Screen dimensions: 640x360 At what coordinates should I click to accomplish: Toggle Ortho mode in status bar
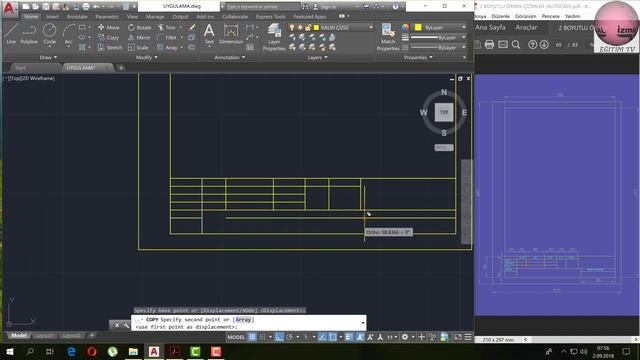[279, 337]
